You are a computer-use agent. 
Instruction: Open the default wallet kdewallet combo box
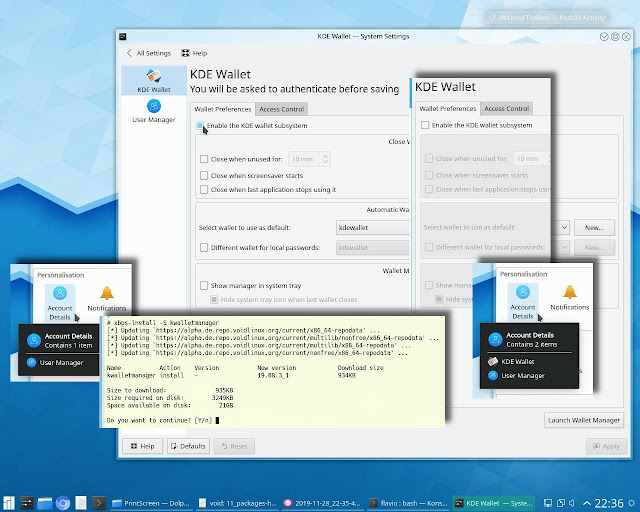tap(373, 227)
